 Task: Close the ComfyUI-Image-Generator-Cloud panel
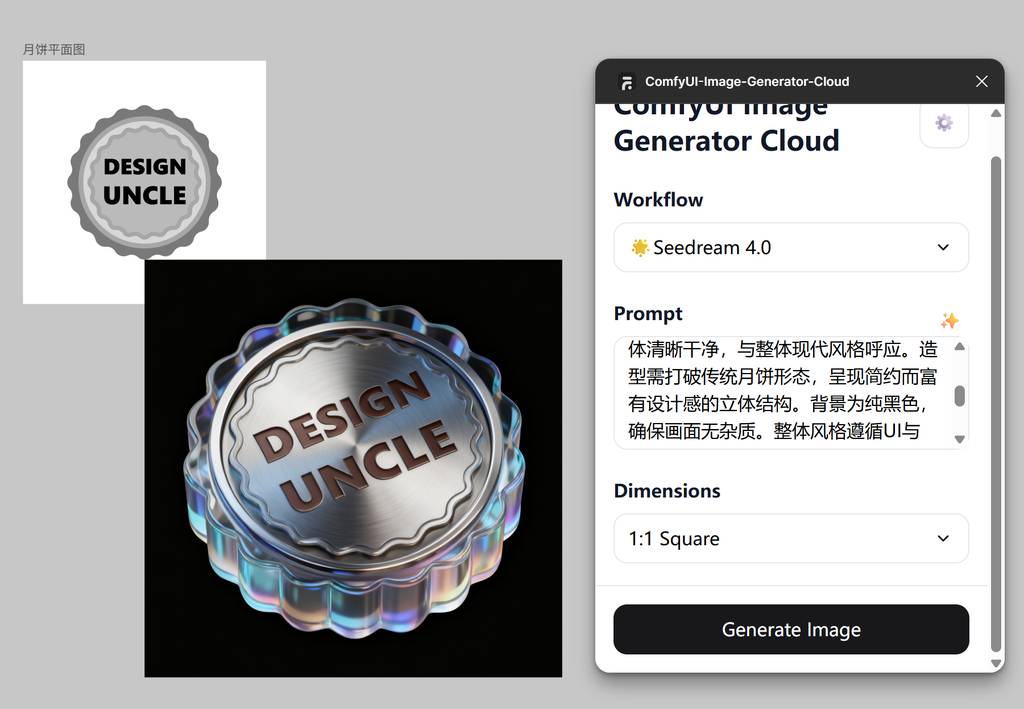click(981, 81)
